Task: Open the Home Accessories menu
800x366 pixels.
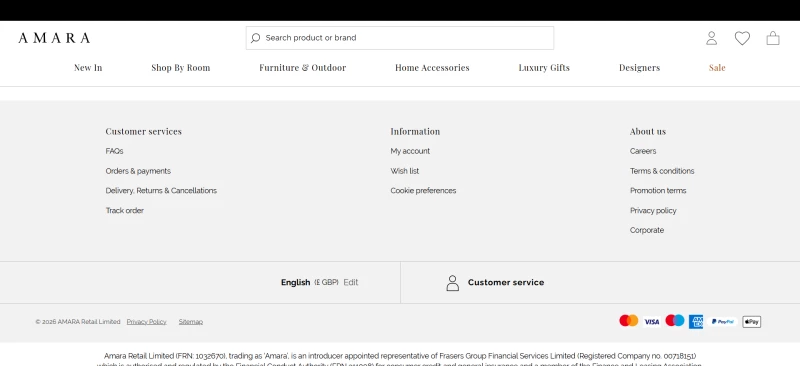Action: (x=432, y=68)
